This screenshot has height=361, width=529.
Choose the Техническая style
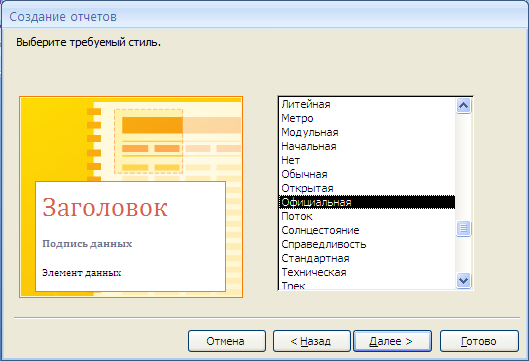tap(367, 272)
